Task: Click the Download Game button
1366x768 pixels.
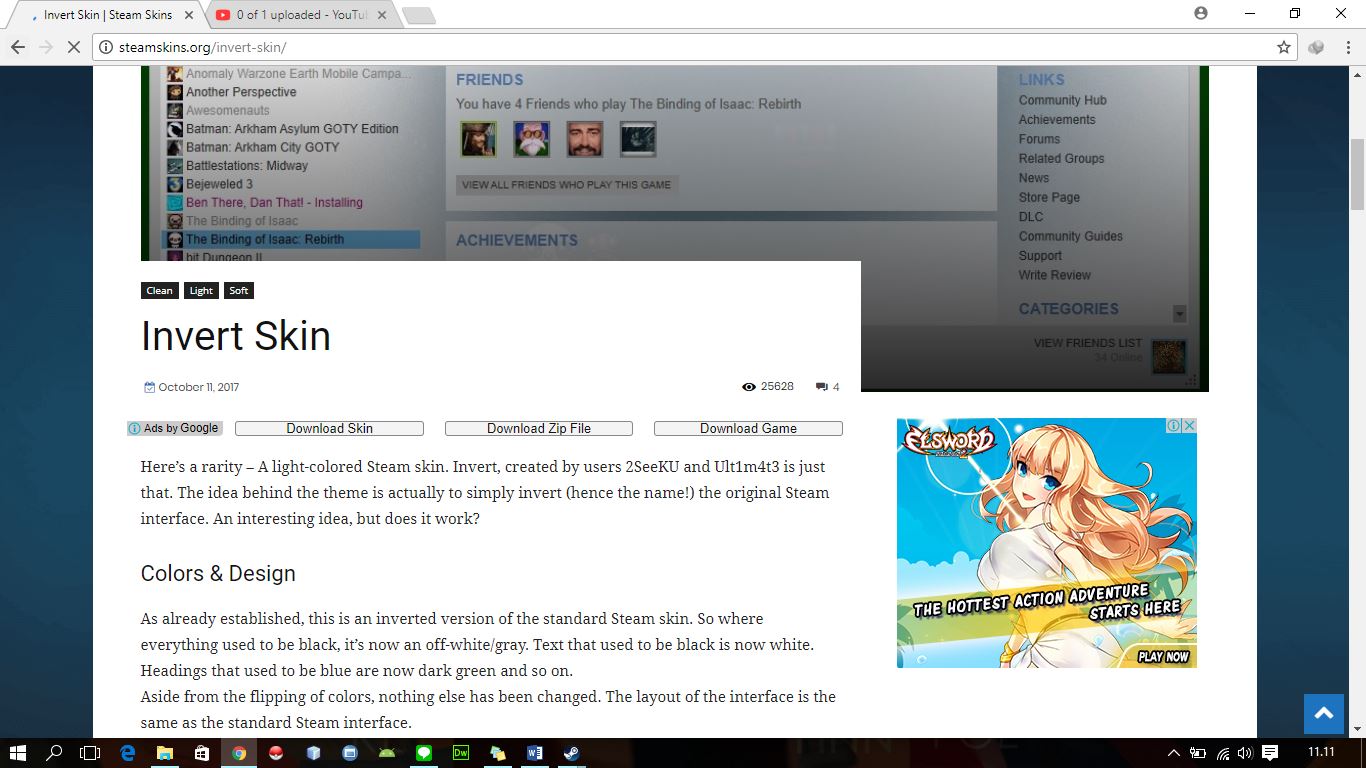Action: click(x=748, y=428)
